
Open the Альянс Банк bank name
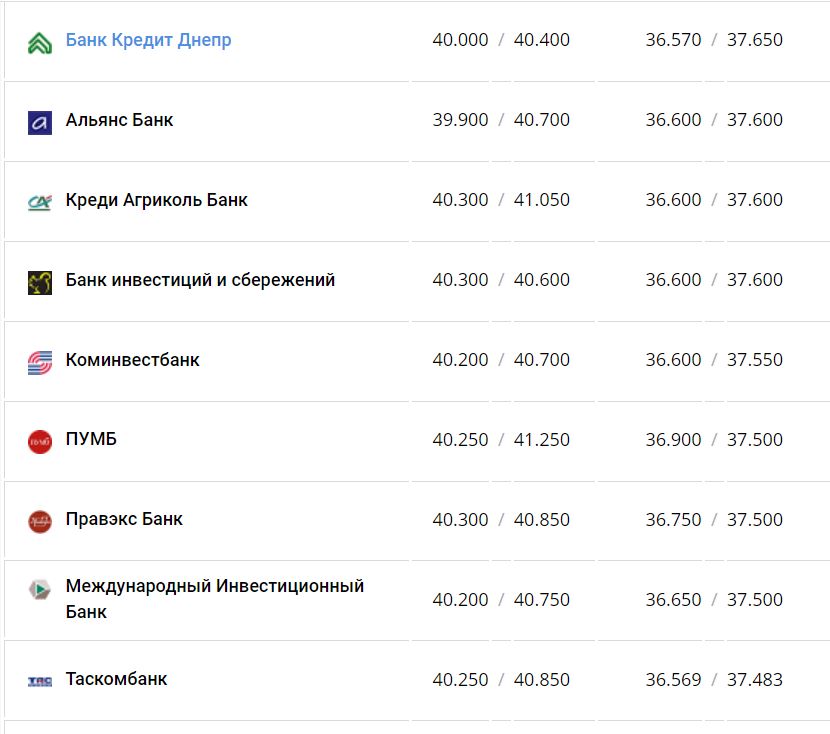119,120
